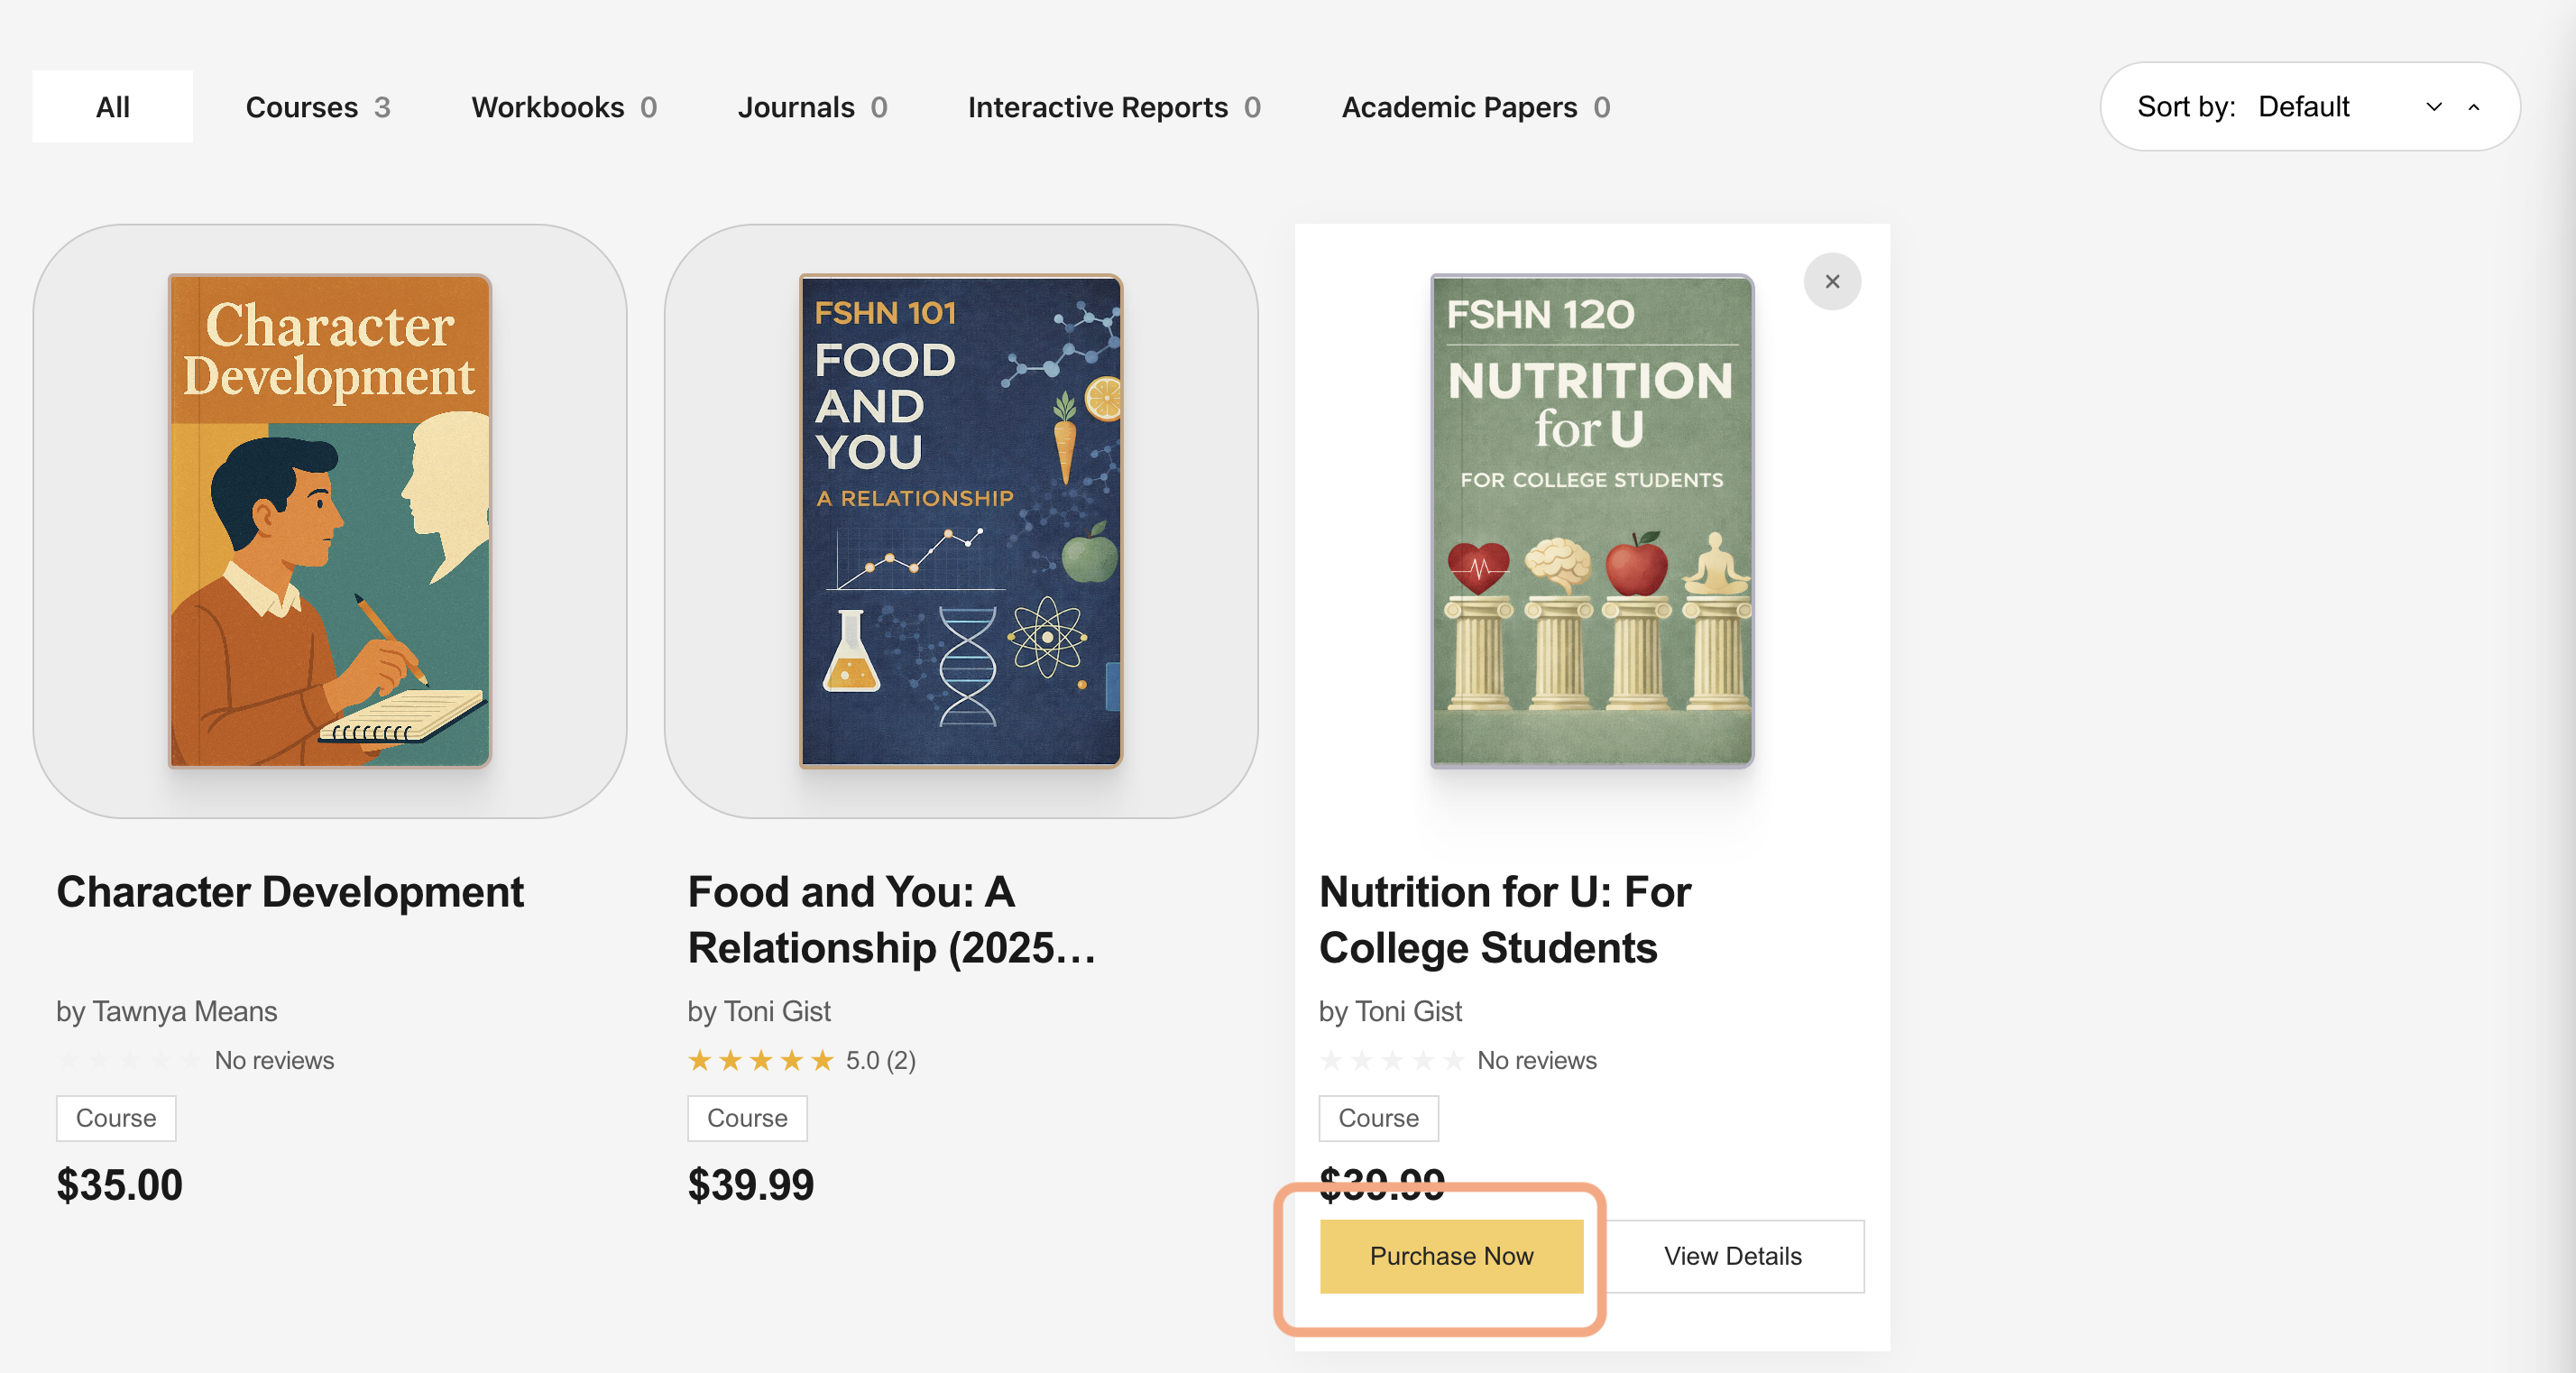Open View Details for Nutrition for U
The width and height of the screenshot is (2576, 1373).
pyautogui.click(x=1734, y=1256)
